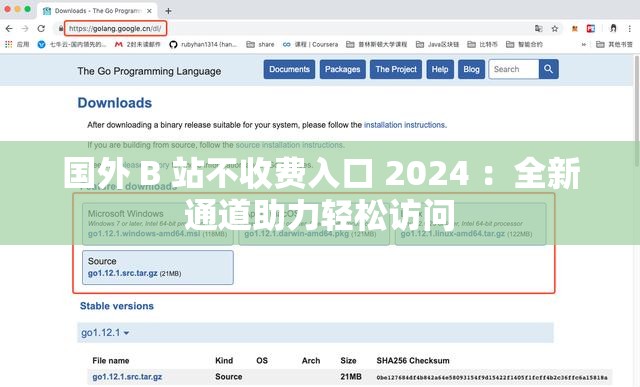Open the Chrome three-dot menu

[630, 29]
